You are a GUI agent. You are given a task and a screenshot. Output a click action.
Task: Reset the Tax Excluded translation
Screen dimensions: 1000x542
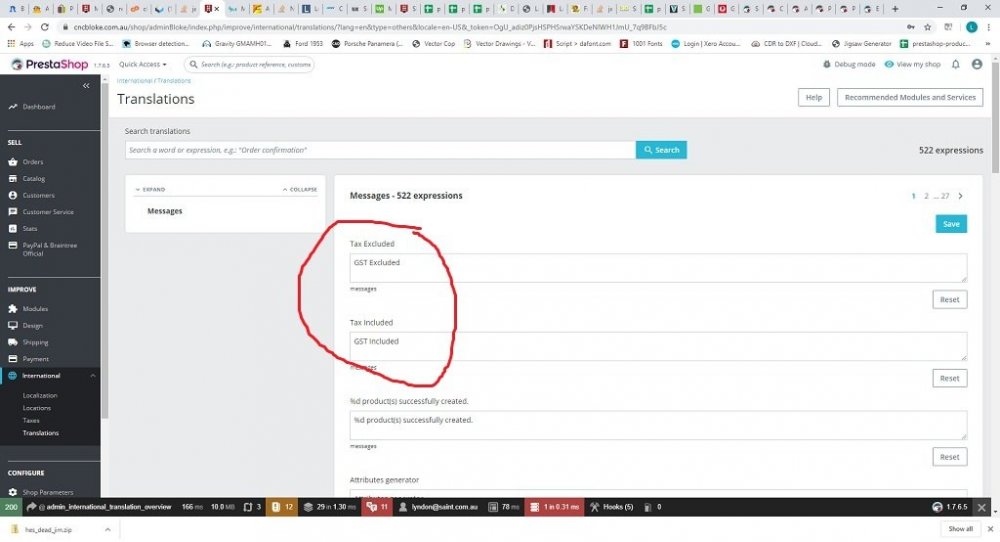click(x=949, y=300)
